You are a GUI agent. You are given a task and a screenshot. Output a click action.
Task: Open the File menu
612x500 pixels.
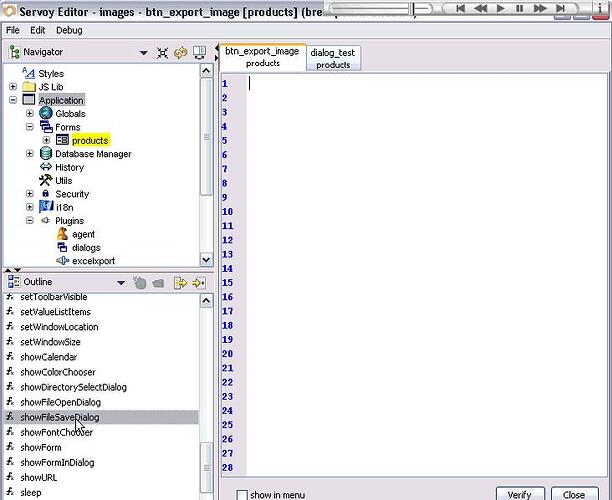(12, 30)
